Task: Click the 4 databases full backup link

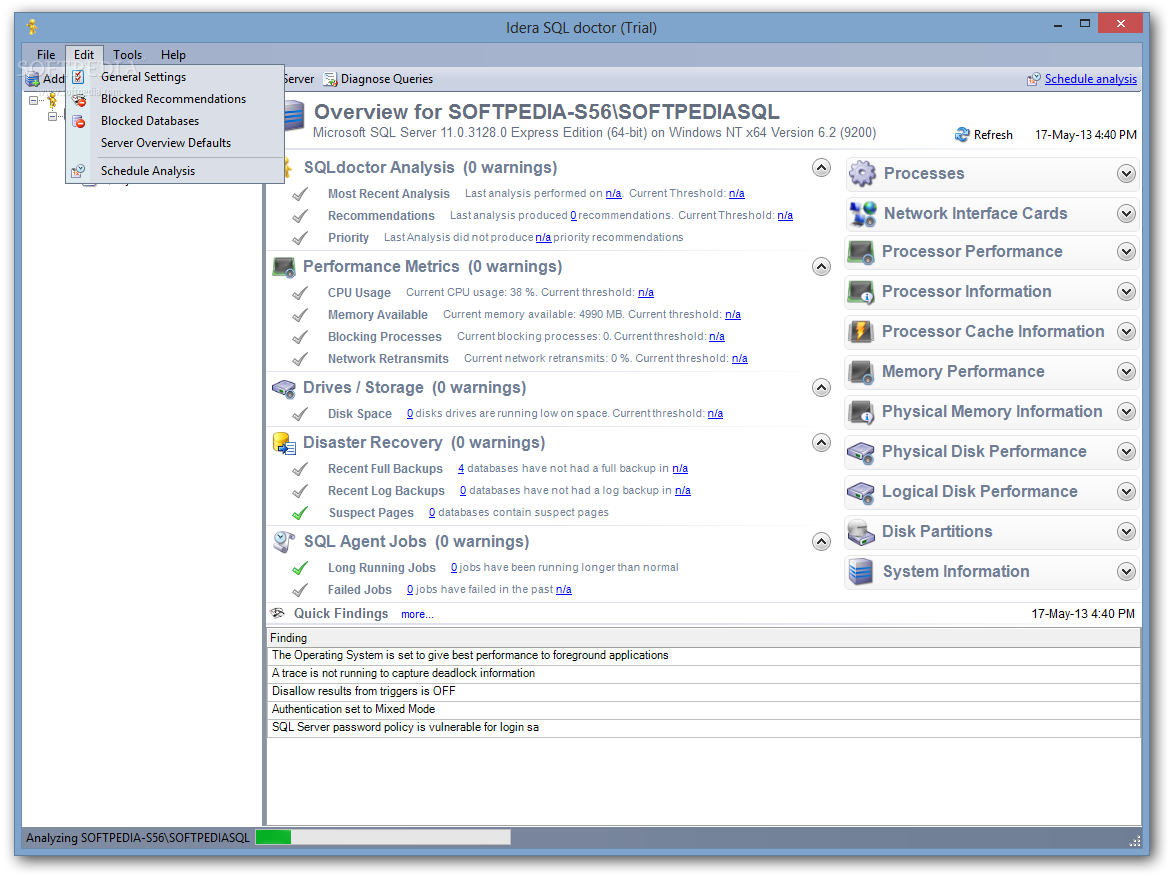Action: click(x=461, y=469)
